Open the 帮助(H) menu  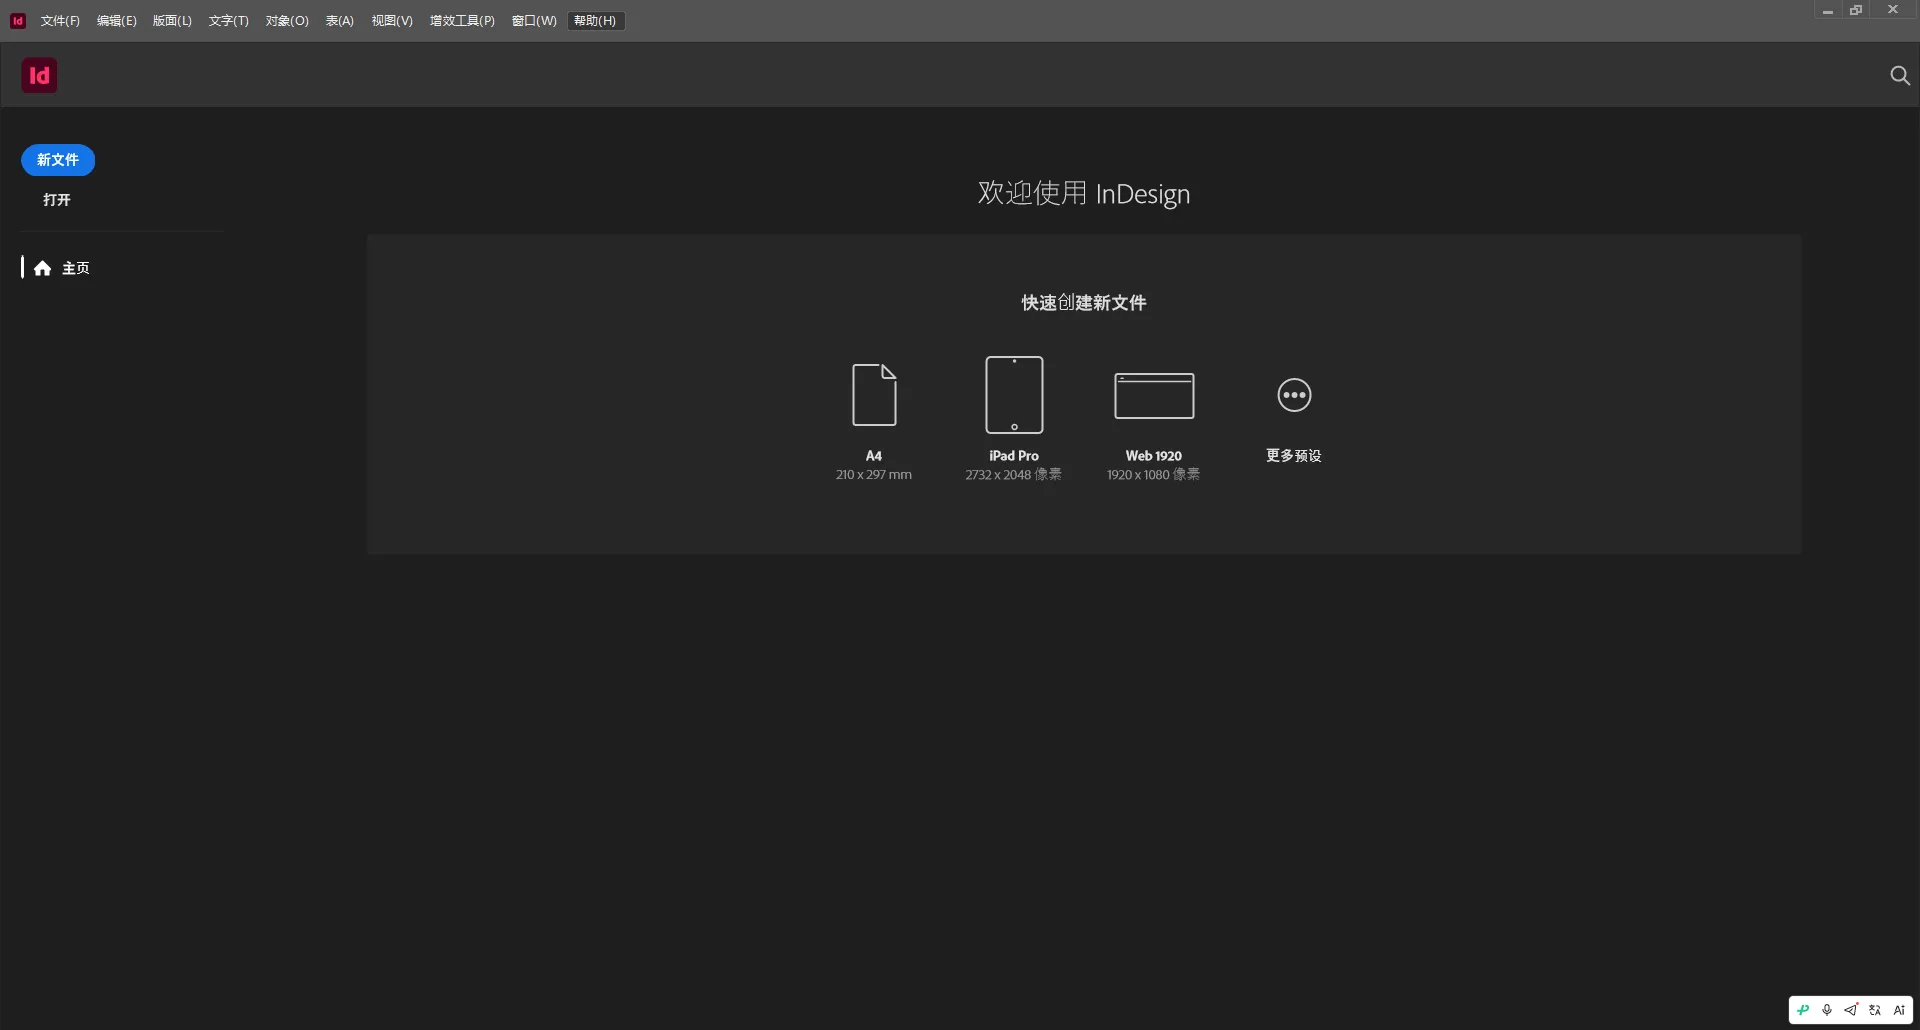[595, 21]
